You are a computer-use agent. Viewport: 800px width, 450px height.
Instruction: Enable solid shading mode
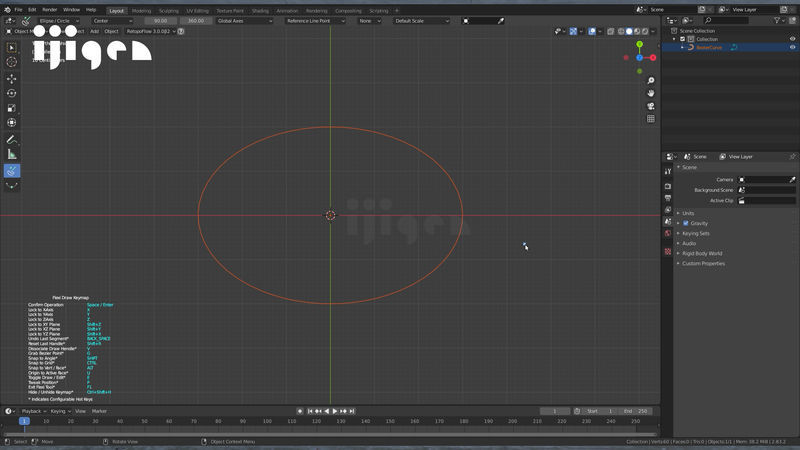pyautogui.click(x=629, y=31)
